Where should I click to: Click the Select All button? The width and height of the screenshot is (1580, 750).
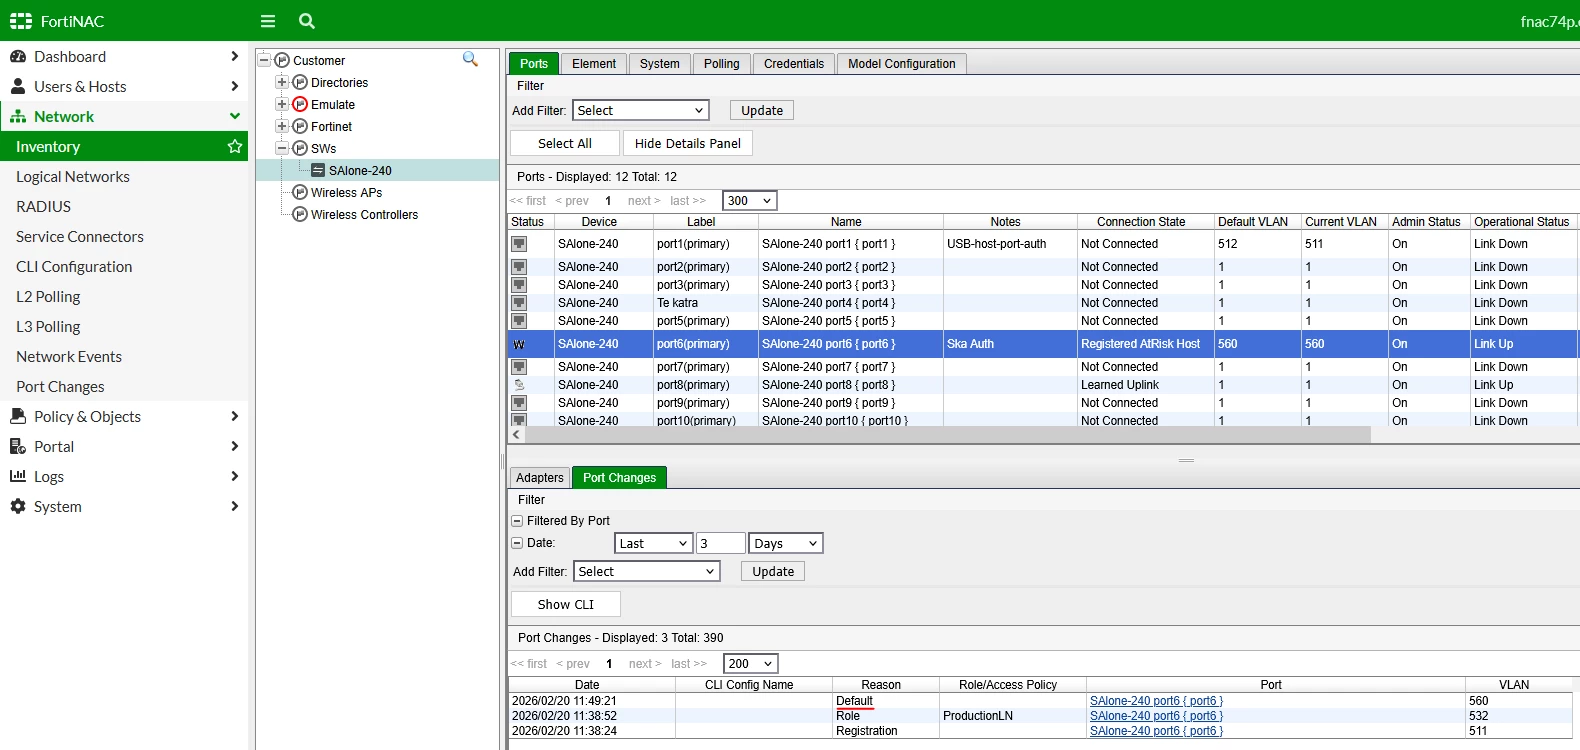coord(565,144)
